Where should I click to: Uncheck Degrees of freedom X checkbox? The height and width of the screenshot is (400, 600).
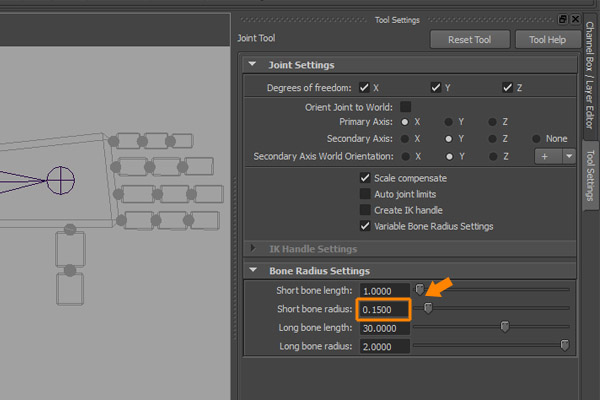[365, 88]
